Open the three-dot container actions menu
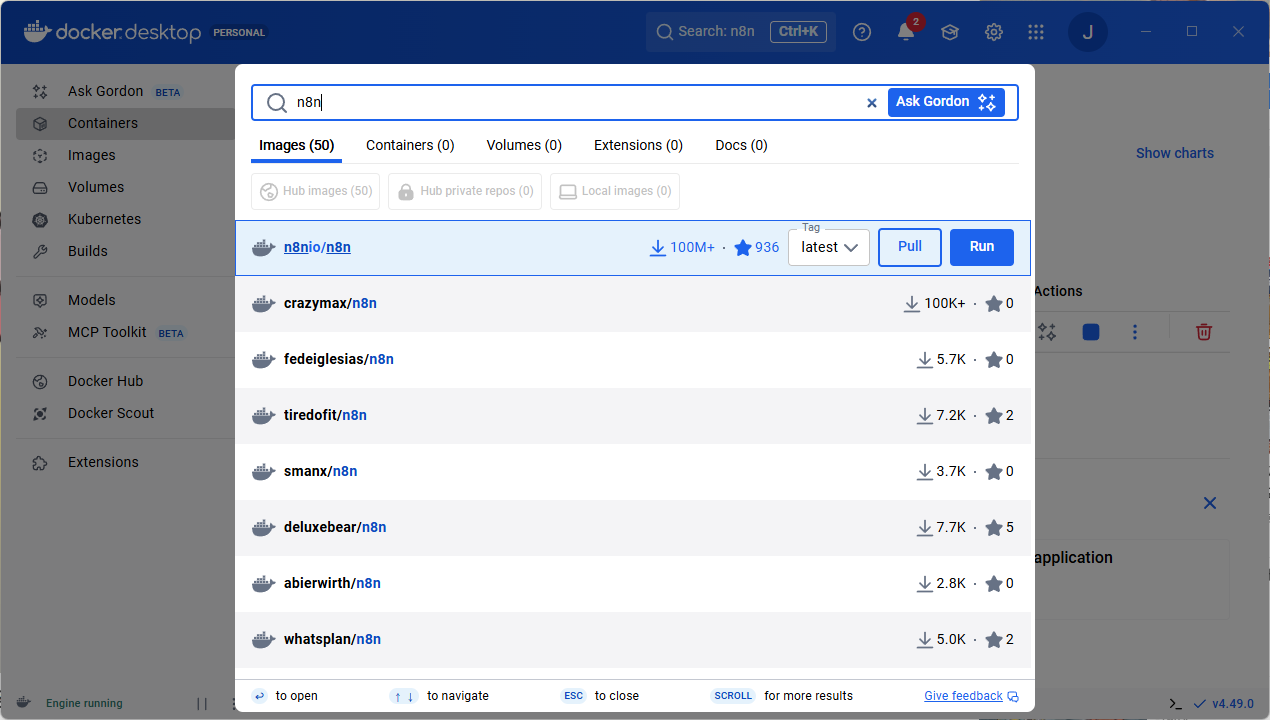Image resolution: width=1270 pixels, height=720 pixels. (x=1135, y=332)
